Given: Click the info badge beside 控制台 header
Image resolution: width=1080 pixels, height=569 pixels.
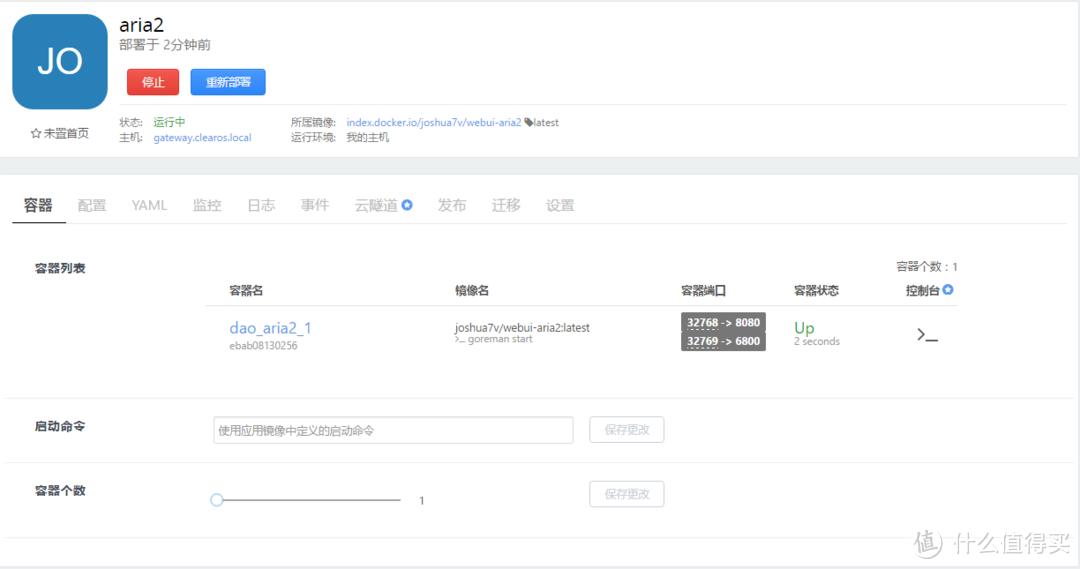Looking at the screenshot, I should (948, 290).
